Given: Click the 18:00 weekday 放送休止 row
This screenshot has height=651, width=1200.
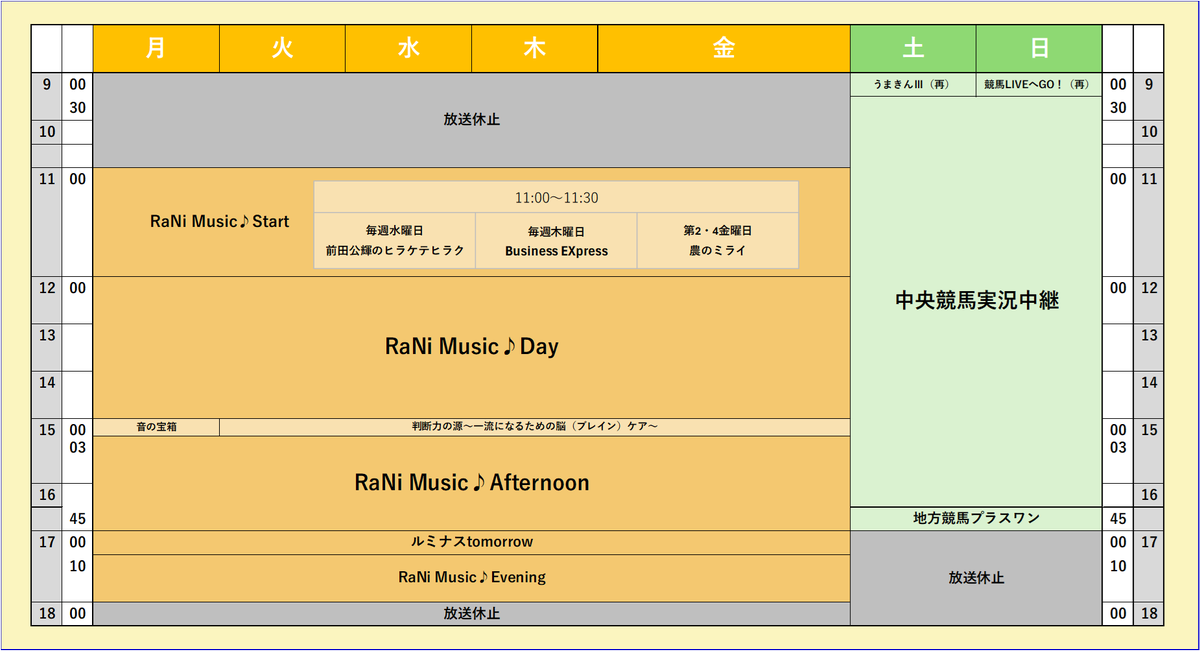Looking at the screenshot, I should [x=471, y=613].
